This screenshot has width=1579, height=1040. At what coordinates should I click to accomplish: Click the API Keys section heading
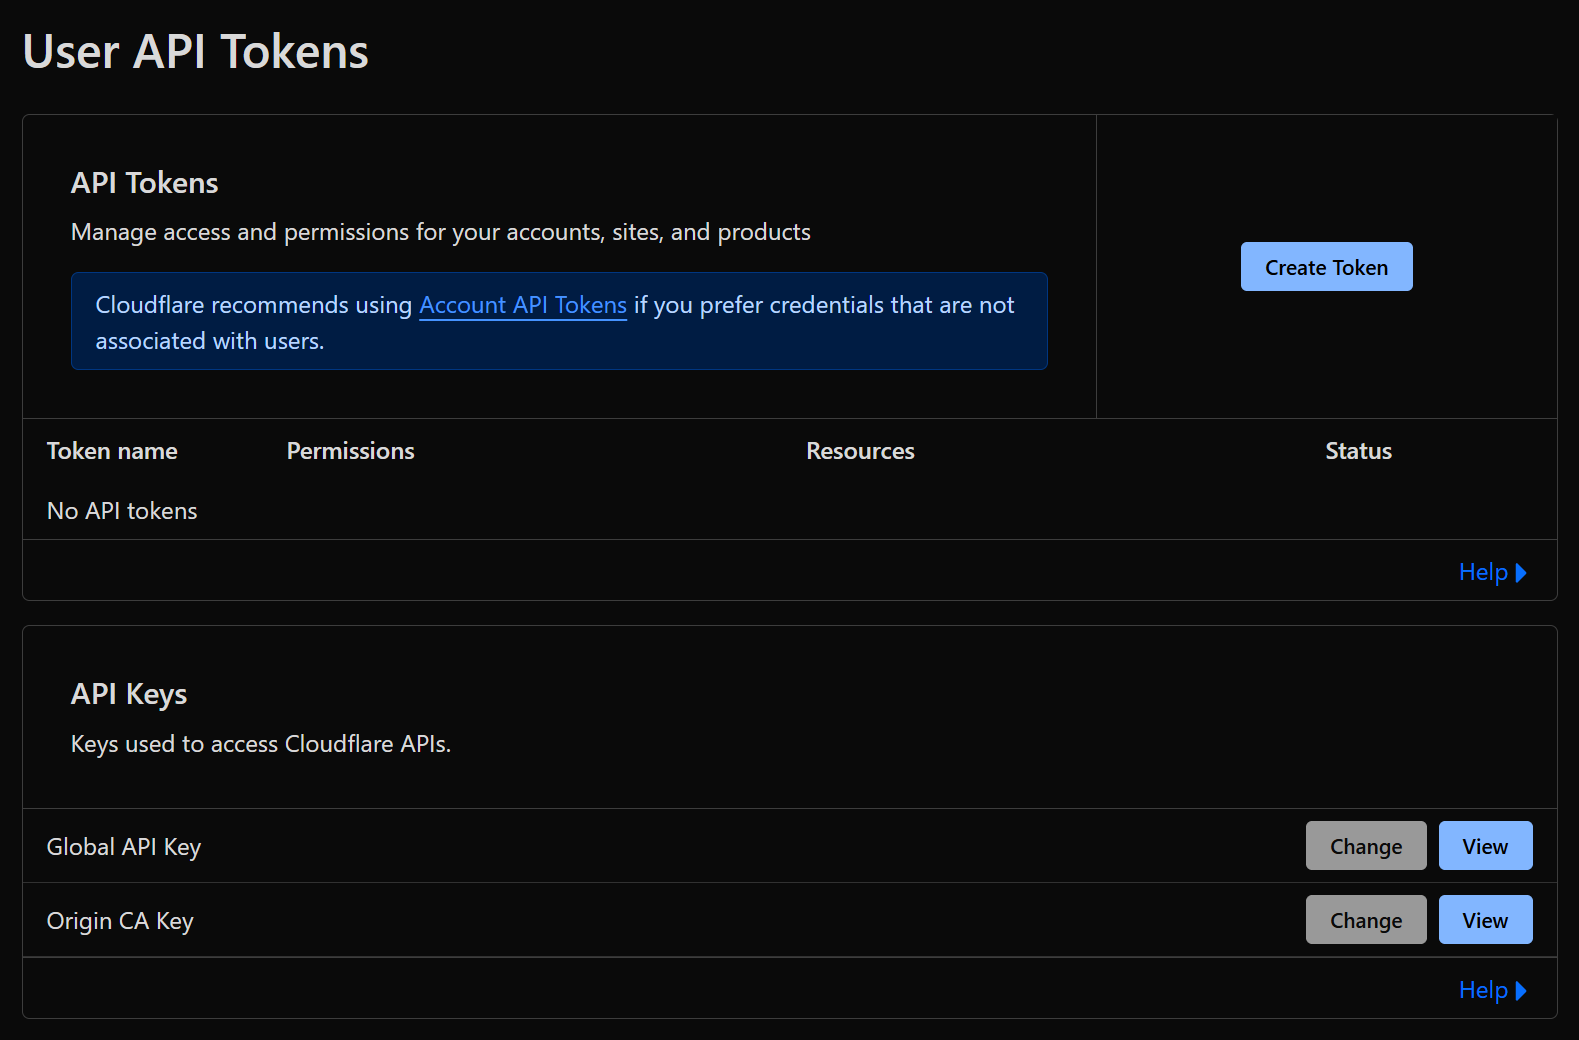click(x=129, y=694)
